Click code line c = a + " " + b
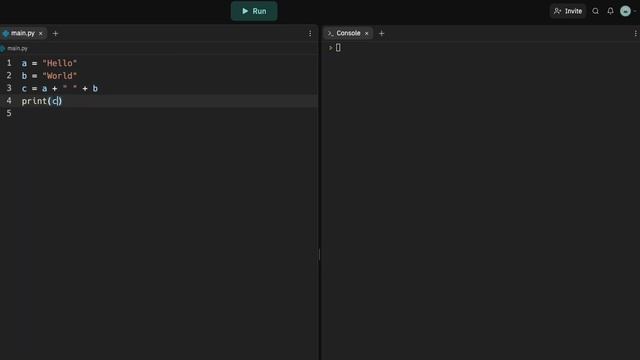 60,89
